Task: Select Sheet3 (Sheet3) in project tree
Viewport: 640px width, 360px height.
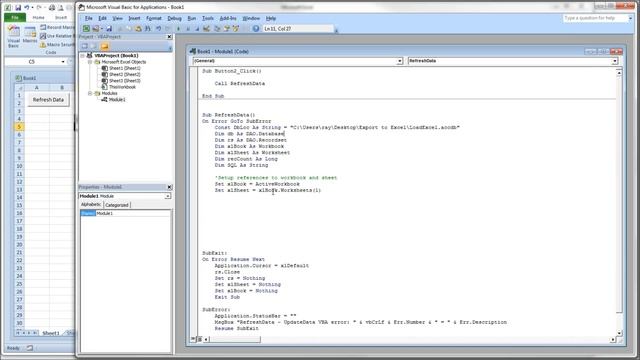Action: click(x=124, y=81)
